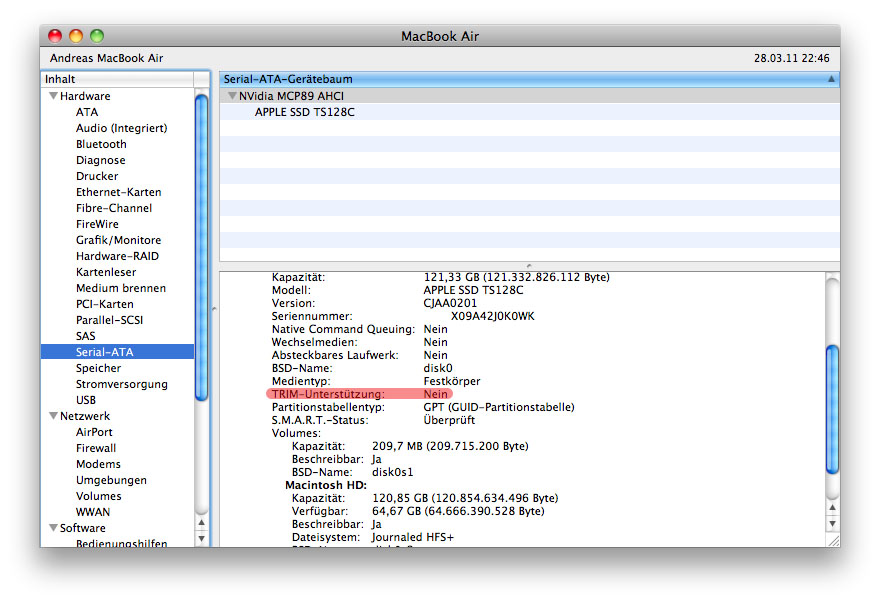880x602 pixels.
Task: Collapse the NVidia MCP89 AHCI disclosure triangle
Action: pos(232,96)
